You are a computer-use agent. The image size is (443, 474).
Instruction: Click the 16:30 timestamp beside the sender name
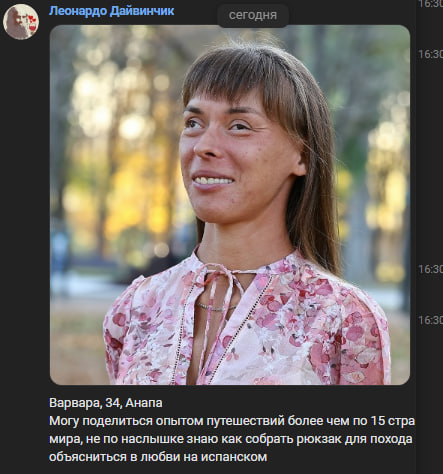coord(430,4)
